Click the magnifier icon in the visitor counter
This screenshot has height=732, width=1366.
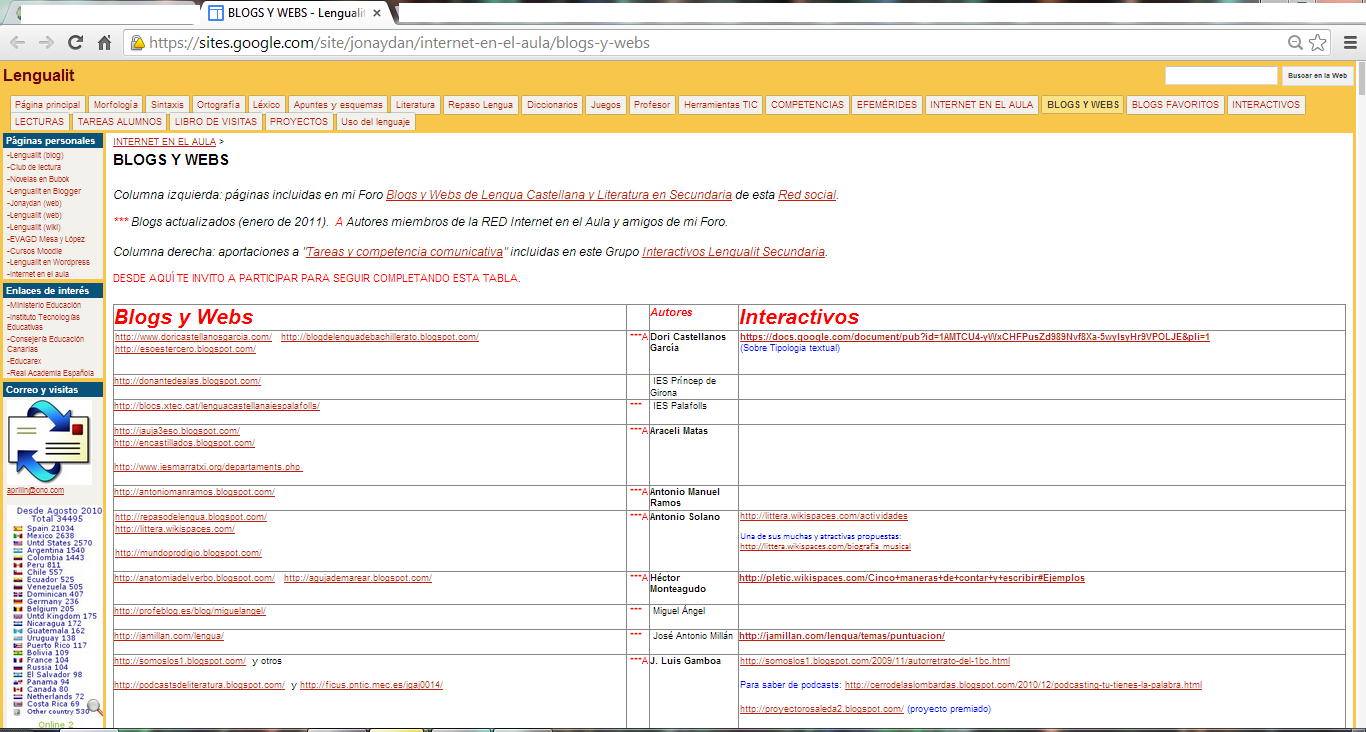point(95,707)
